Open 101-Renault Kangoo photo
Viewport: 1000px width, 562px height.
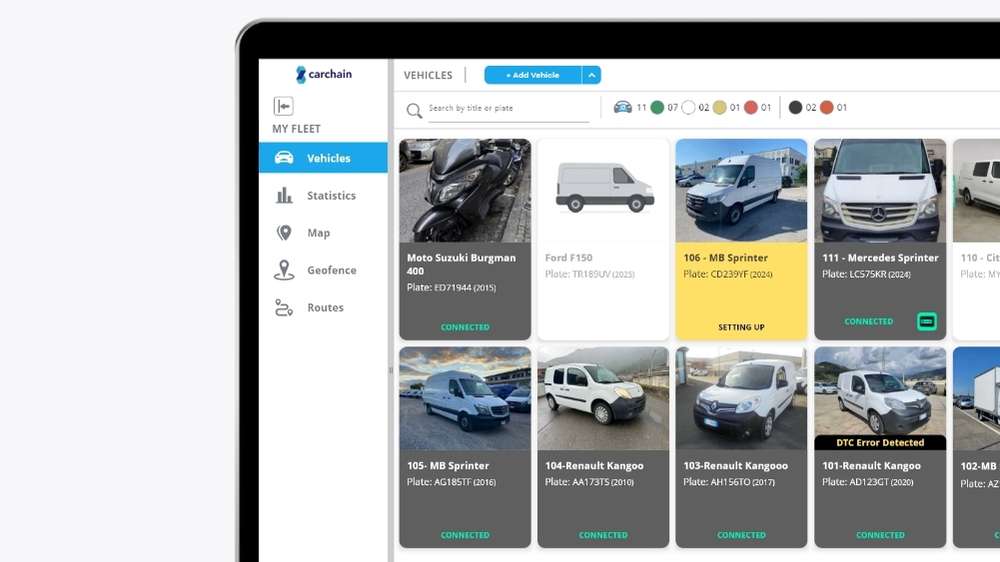click(x=880, y=392)
